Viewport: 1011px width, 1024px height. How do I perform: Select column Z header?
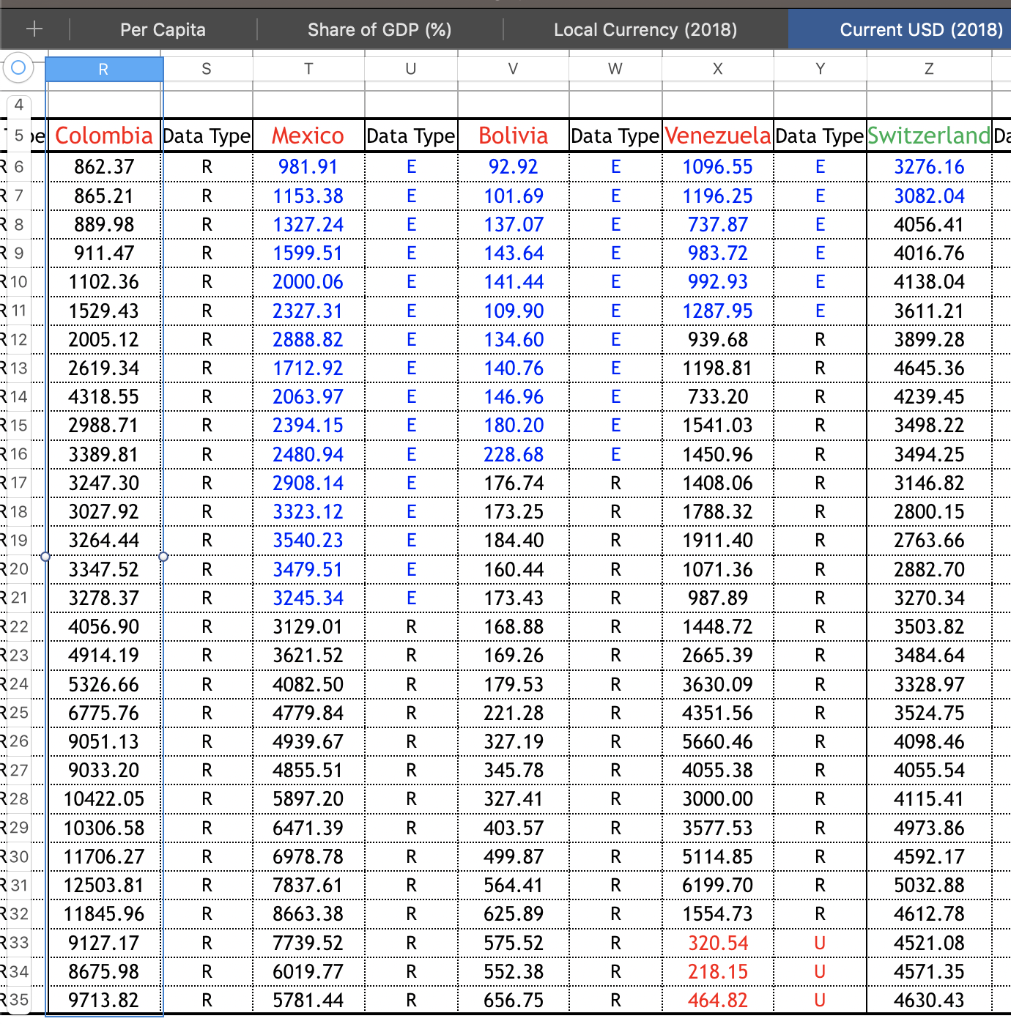(x=929, y=69)
